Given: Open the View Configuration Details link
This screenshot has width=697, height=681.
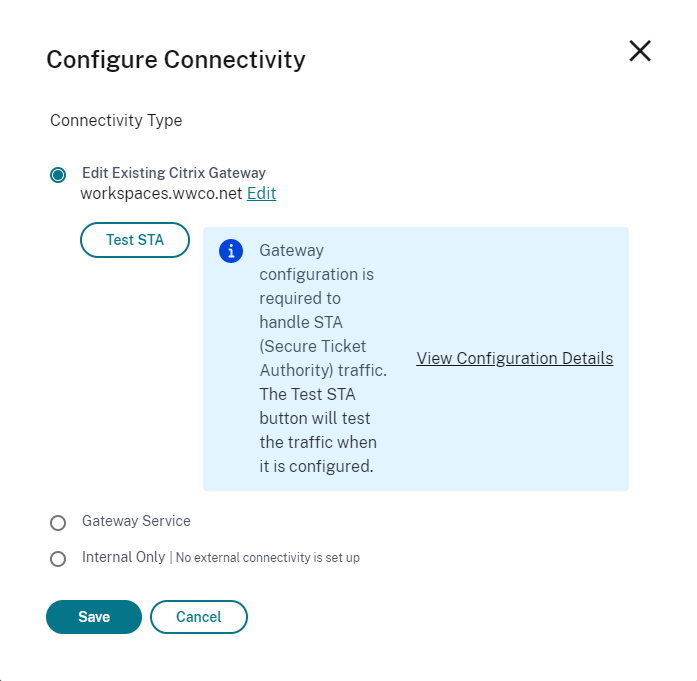Looking at the screenshot, I should pos(514,359).
